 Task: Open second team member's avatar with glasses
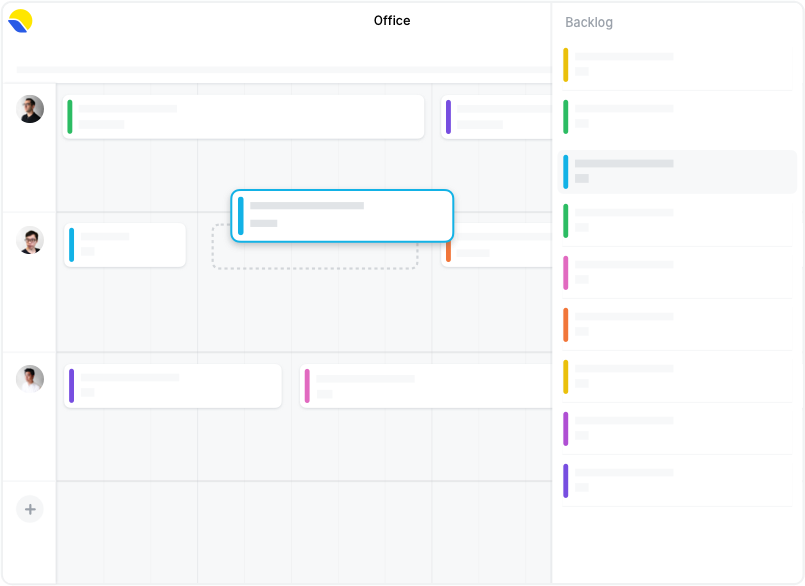coord(30,240)
